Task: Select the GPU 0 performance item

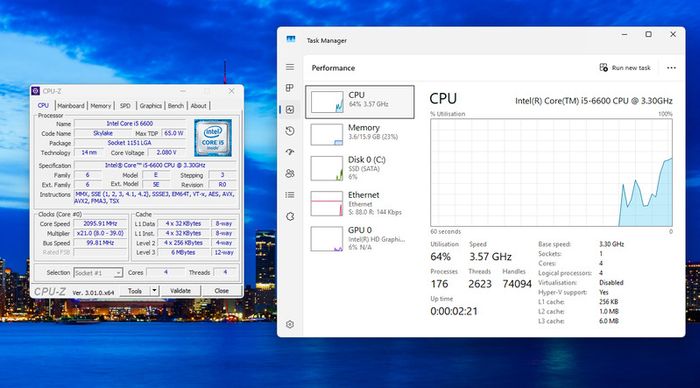Action: point(360,238)
